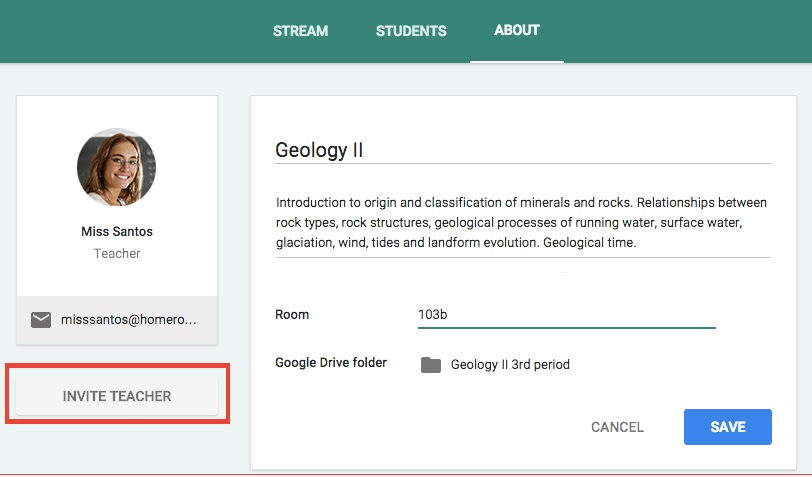This screenshot has width=812, height=477.
Task: Save the class details
Action: pos(727,427)
